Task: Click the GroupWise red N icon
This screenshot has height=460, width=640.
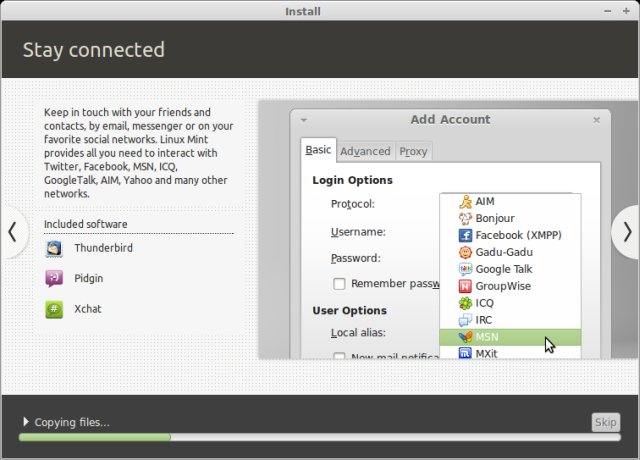Action: [465, 287]
